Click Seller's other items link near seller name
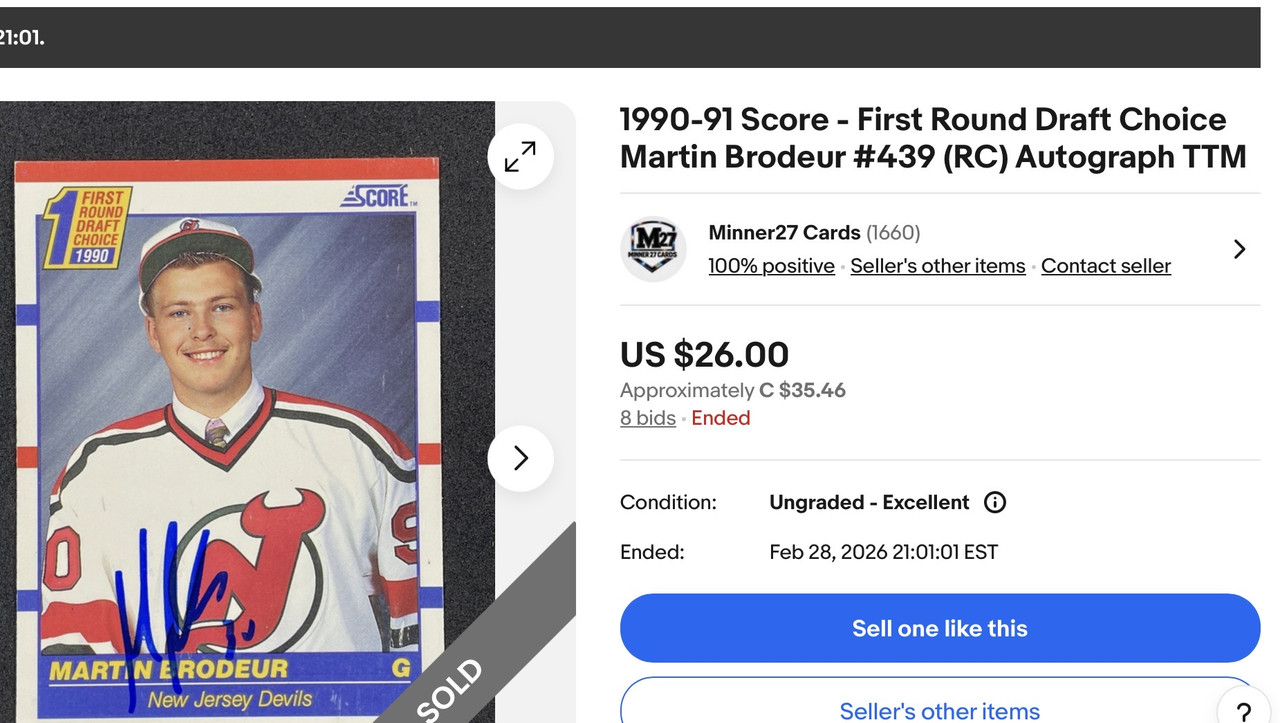This screenshot has height=723, width=1280. [x=937, y=266]
